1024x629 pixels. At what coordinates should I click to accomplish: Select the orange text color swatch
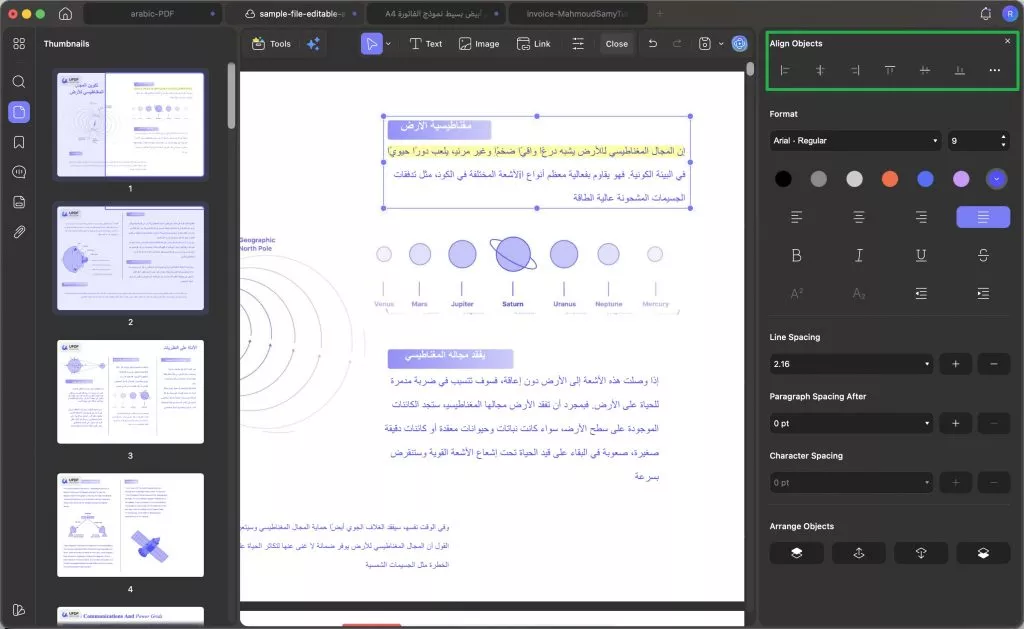click(x=889, y=178)
